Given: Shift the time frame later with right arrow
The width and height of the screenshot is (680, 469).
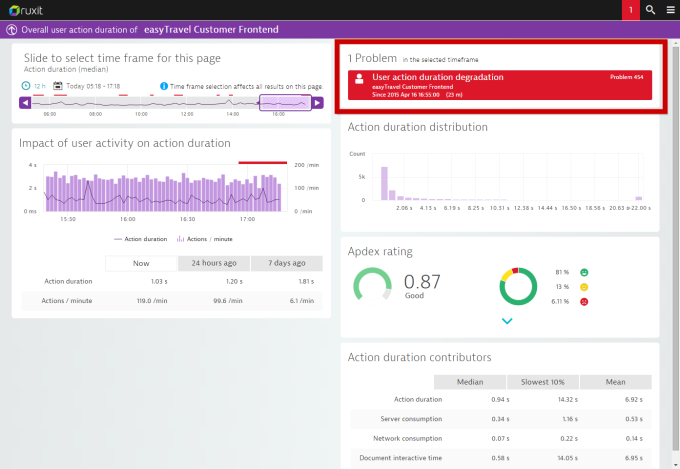Looking at the screenshot, I should 317,103.
